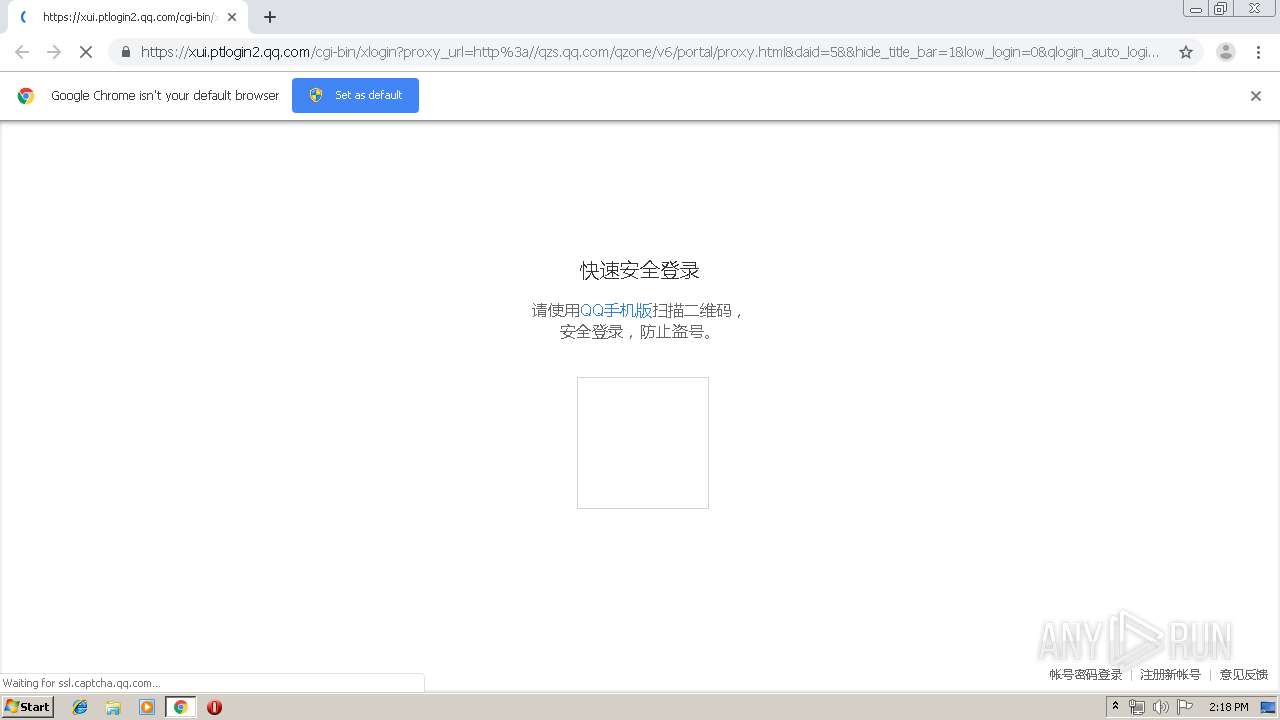Switch to 帐号密码登录
The height and width of the screenshot is (720, 1280).
pyautogui.click(x=1086, y=675)
